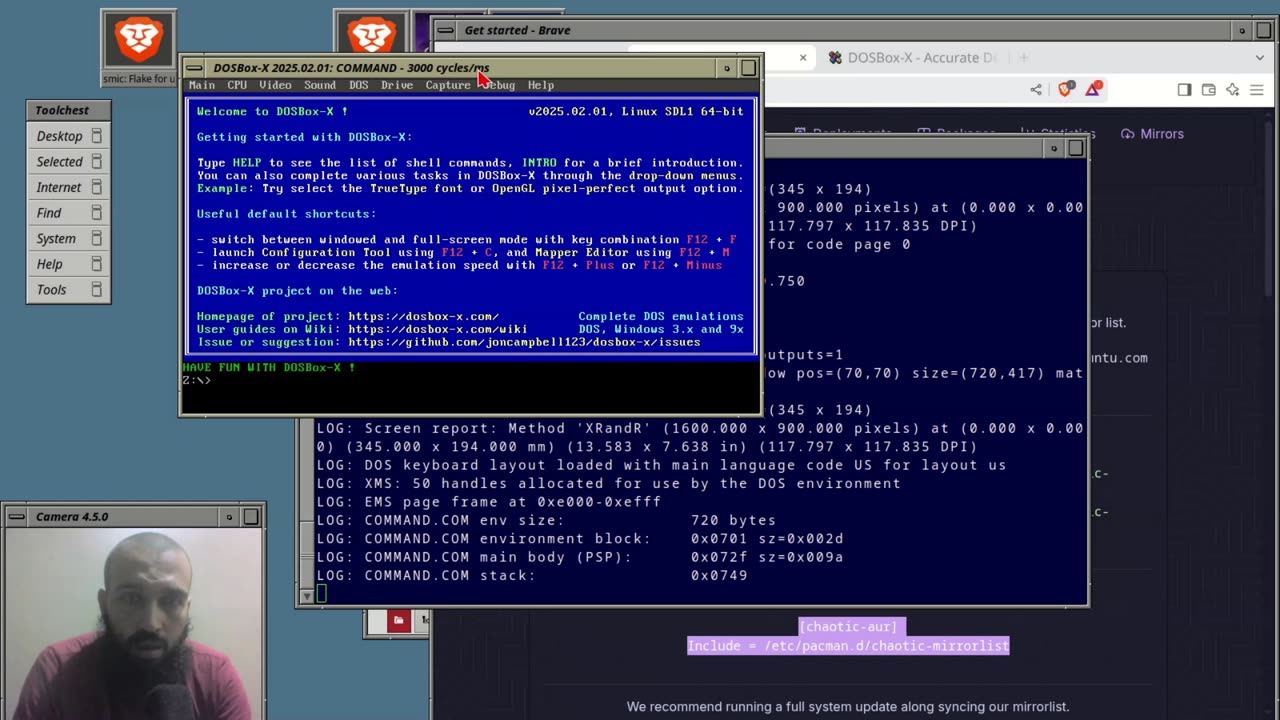Open the Find menu in Toolchest
The image size is (1280, 720).
68,213
